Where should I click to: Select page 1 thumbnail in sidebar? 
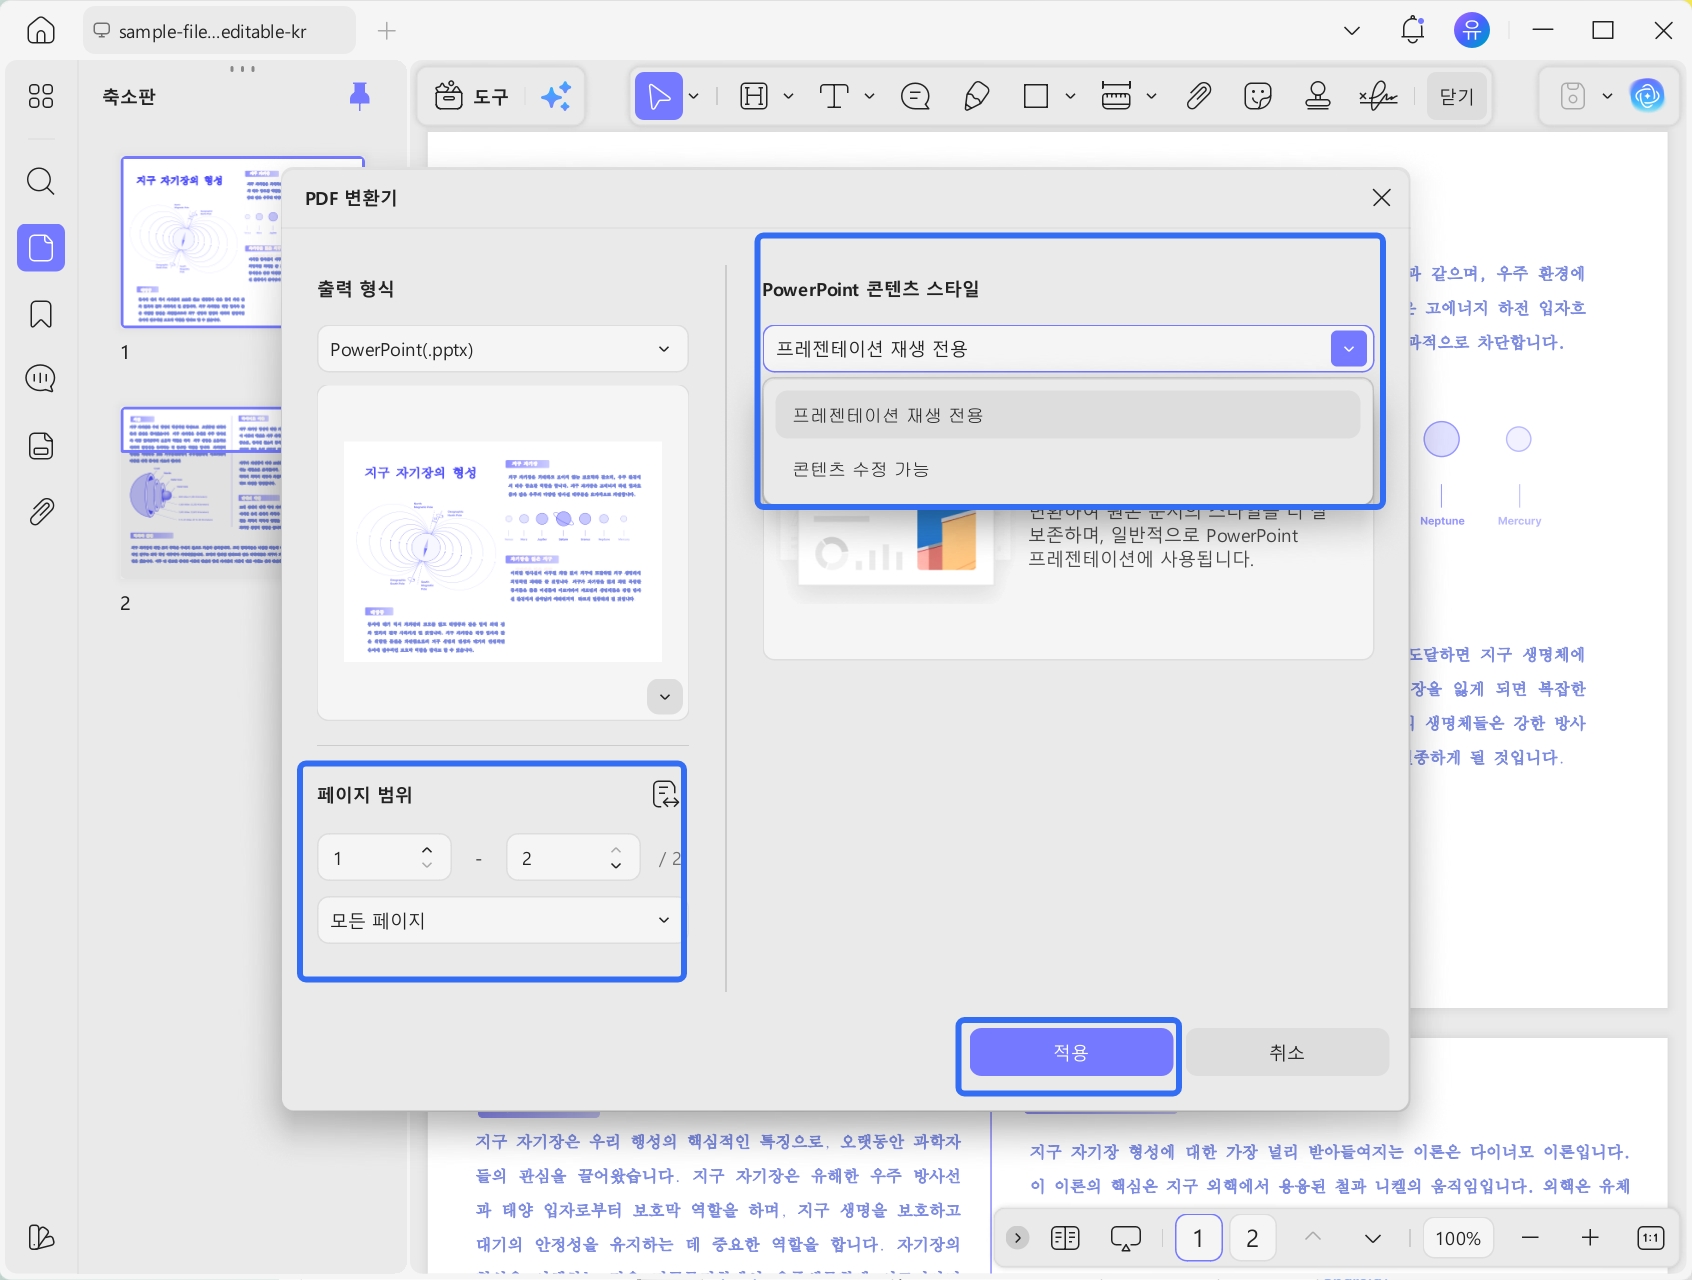pyautogui.click(x=202, y=242)
